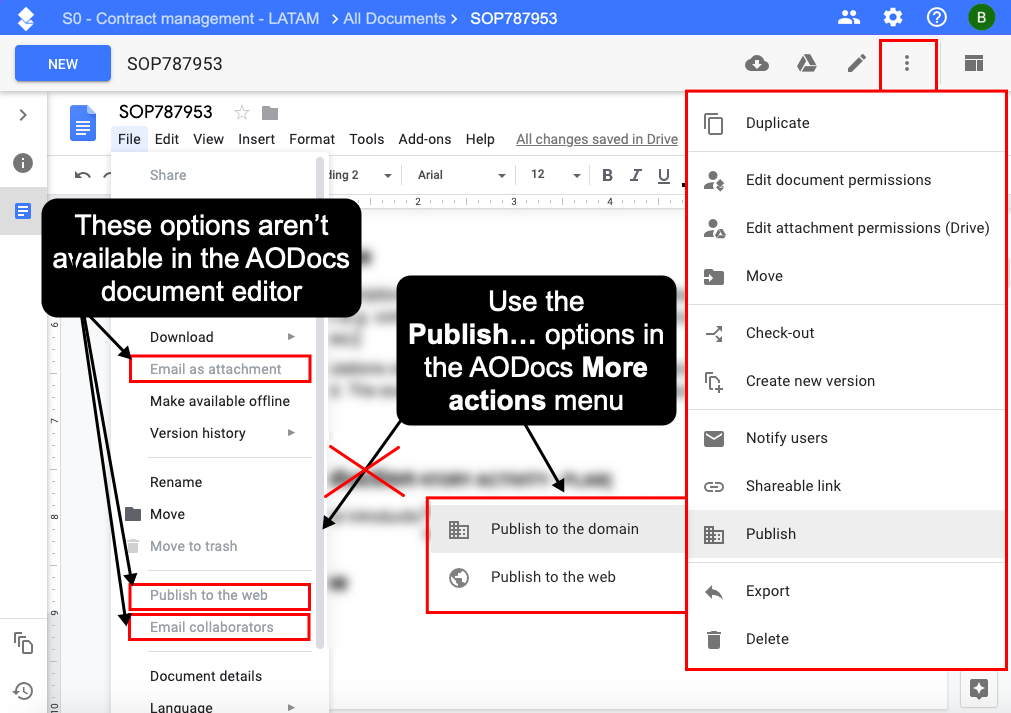
Task: Open the File menu
Action: click(x=129, y=139)
